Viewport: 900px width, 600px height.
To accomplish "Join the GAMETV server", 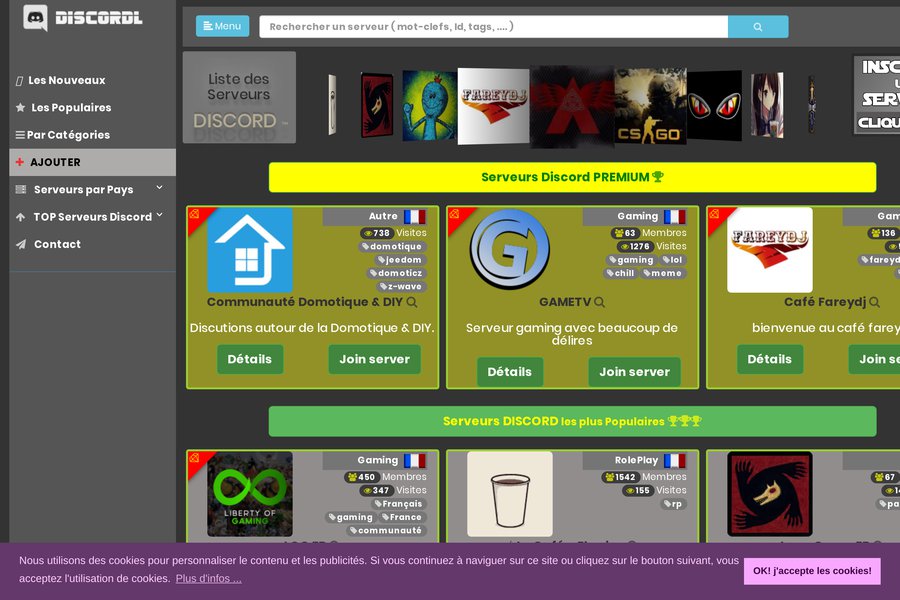I will click(x=634, y=372).
